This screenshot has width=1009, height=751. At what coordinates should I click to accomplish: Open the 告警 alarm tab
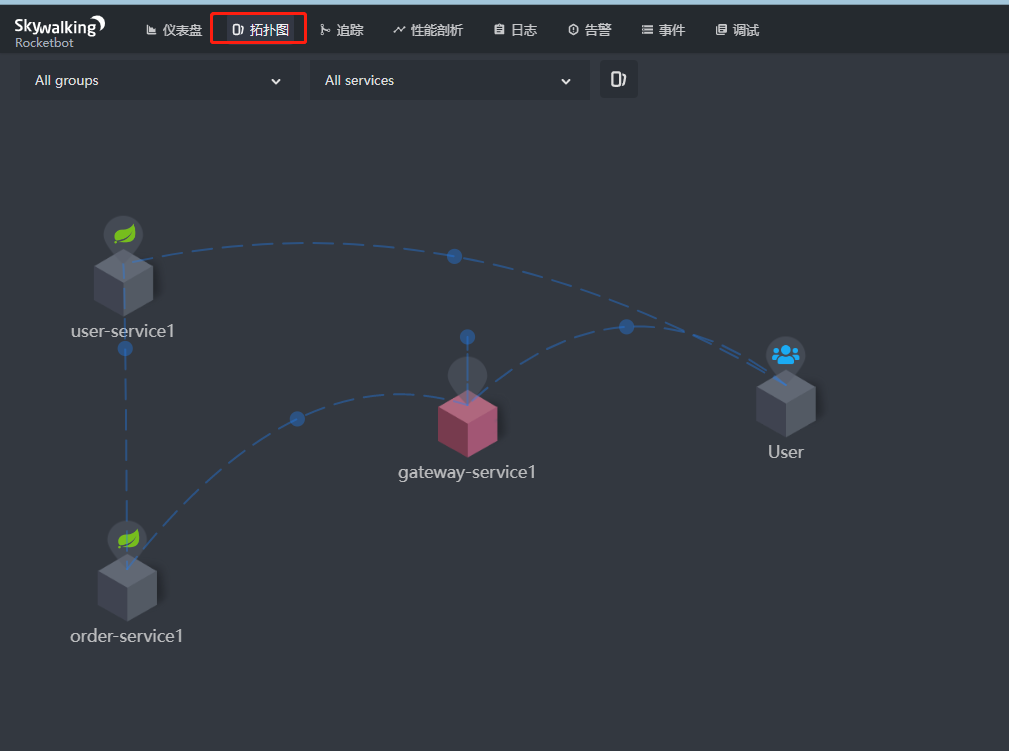tap(589, 30)
